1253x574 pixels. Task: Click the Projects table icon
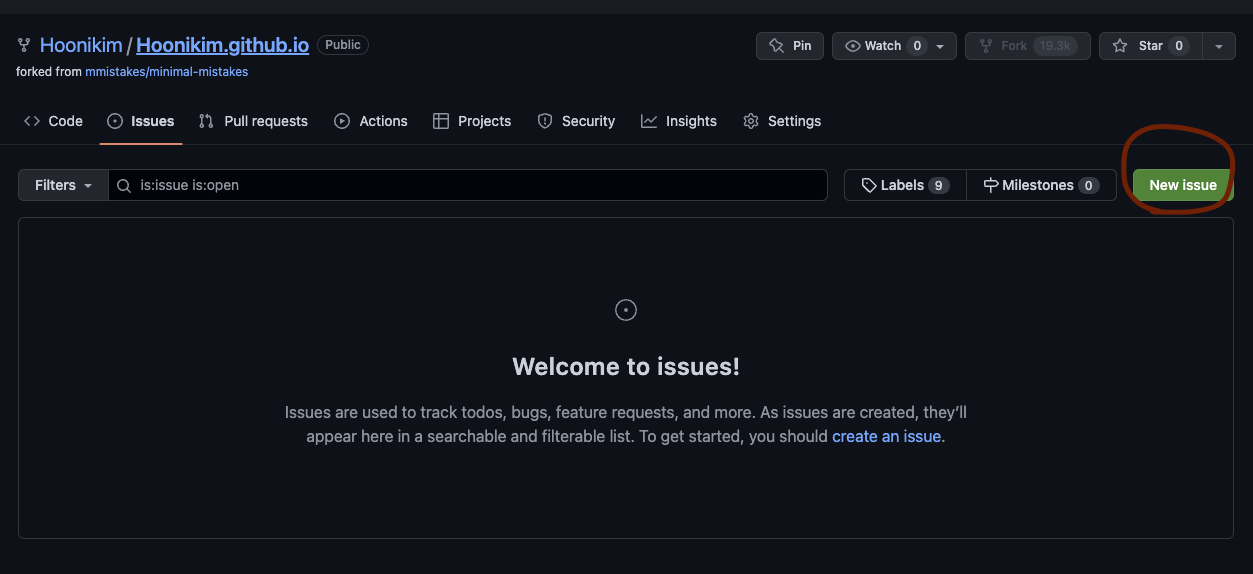[441, 121]
